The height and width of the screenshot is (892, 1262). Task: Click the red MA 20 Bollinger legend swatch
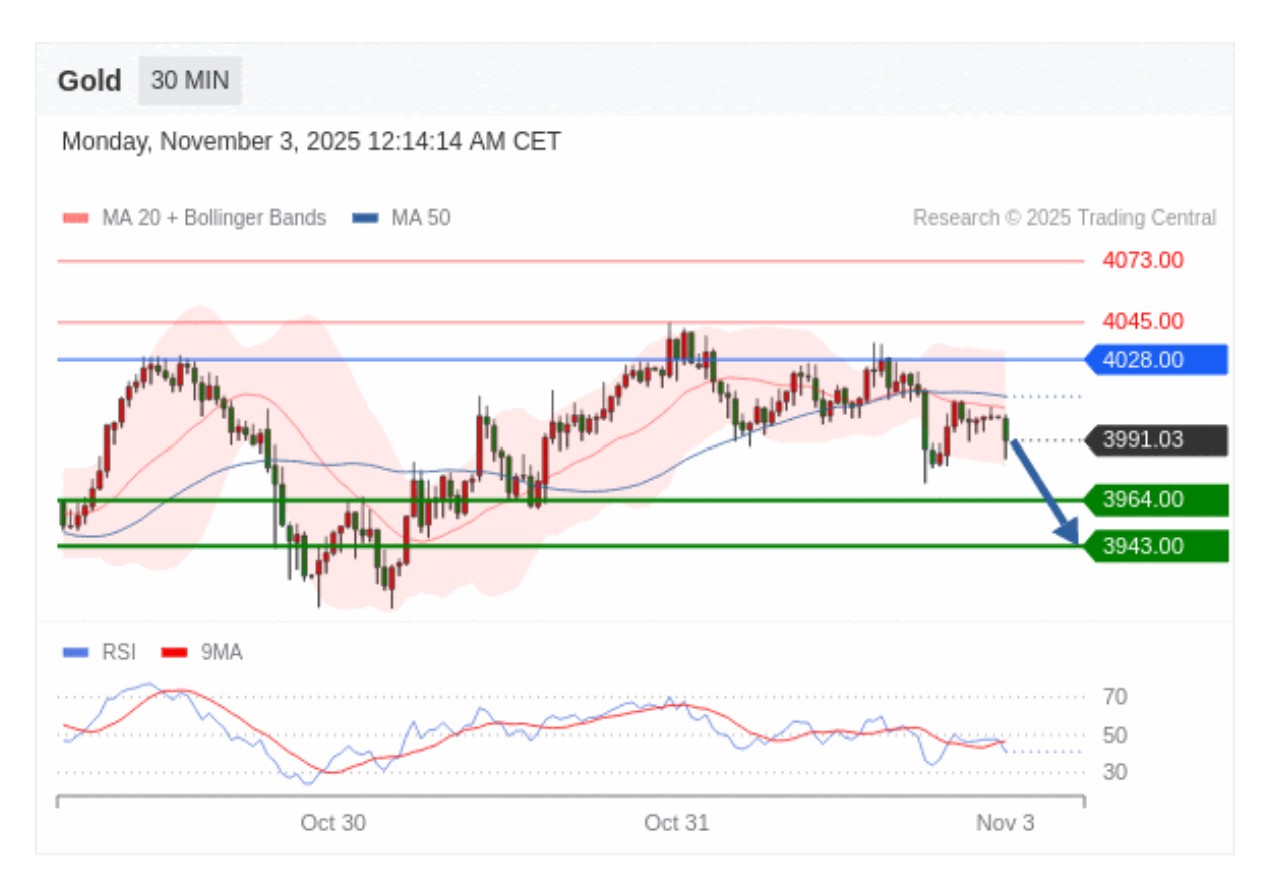(76, 218)
